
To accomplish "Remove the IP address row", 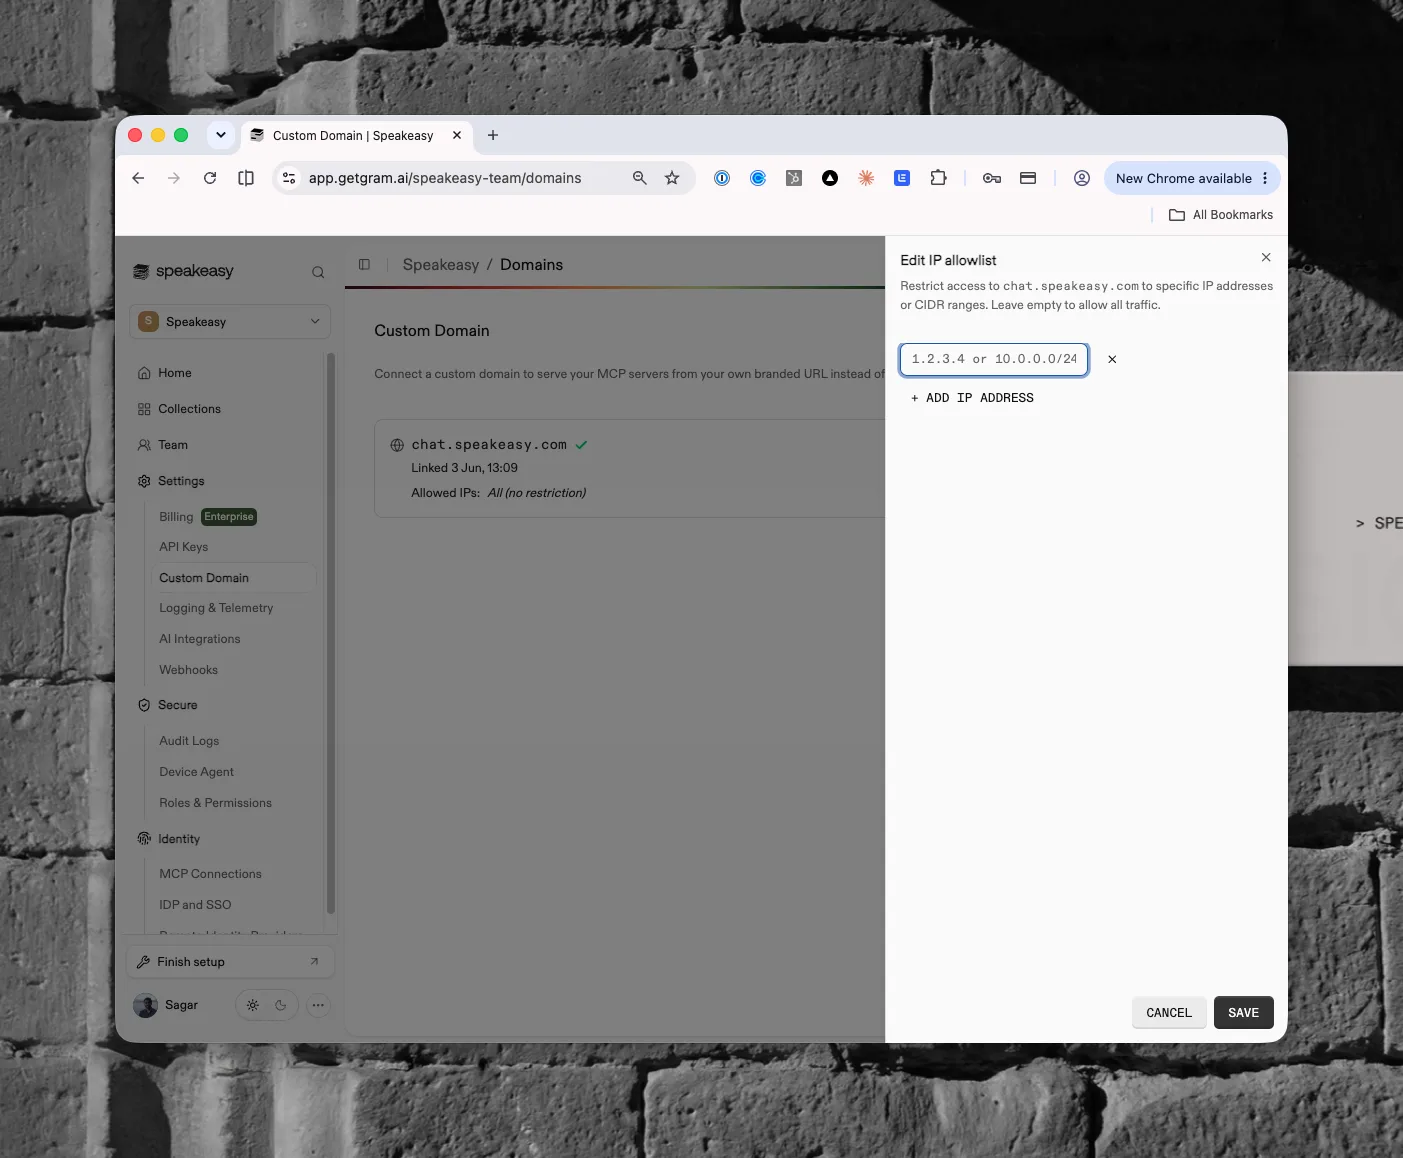I will [1112, 359].
